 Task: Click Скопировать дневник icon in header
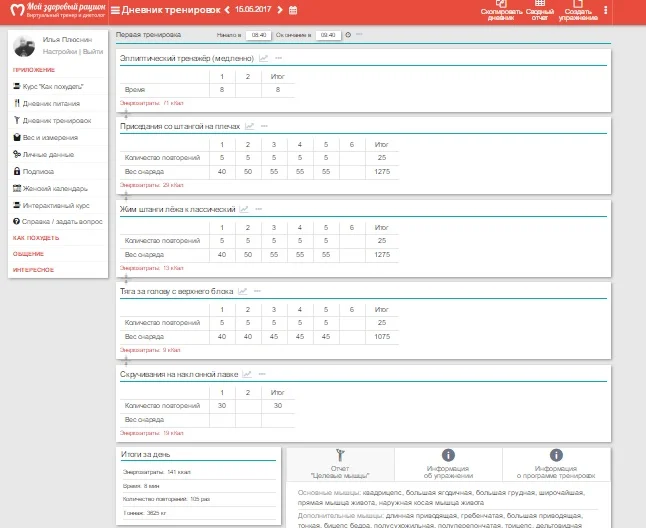pos(500,5)
